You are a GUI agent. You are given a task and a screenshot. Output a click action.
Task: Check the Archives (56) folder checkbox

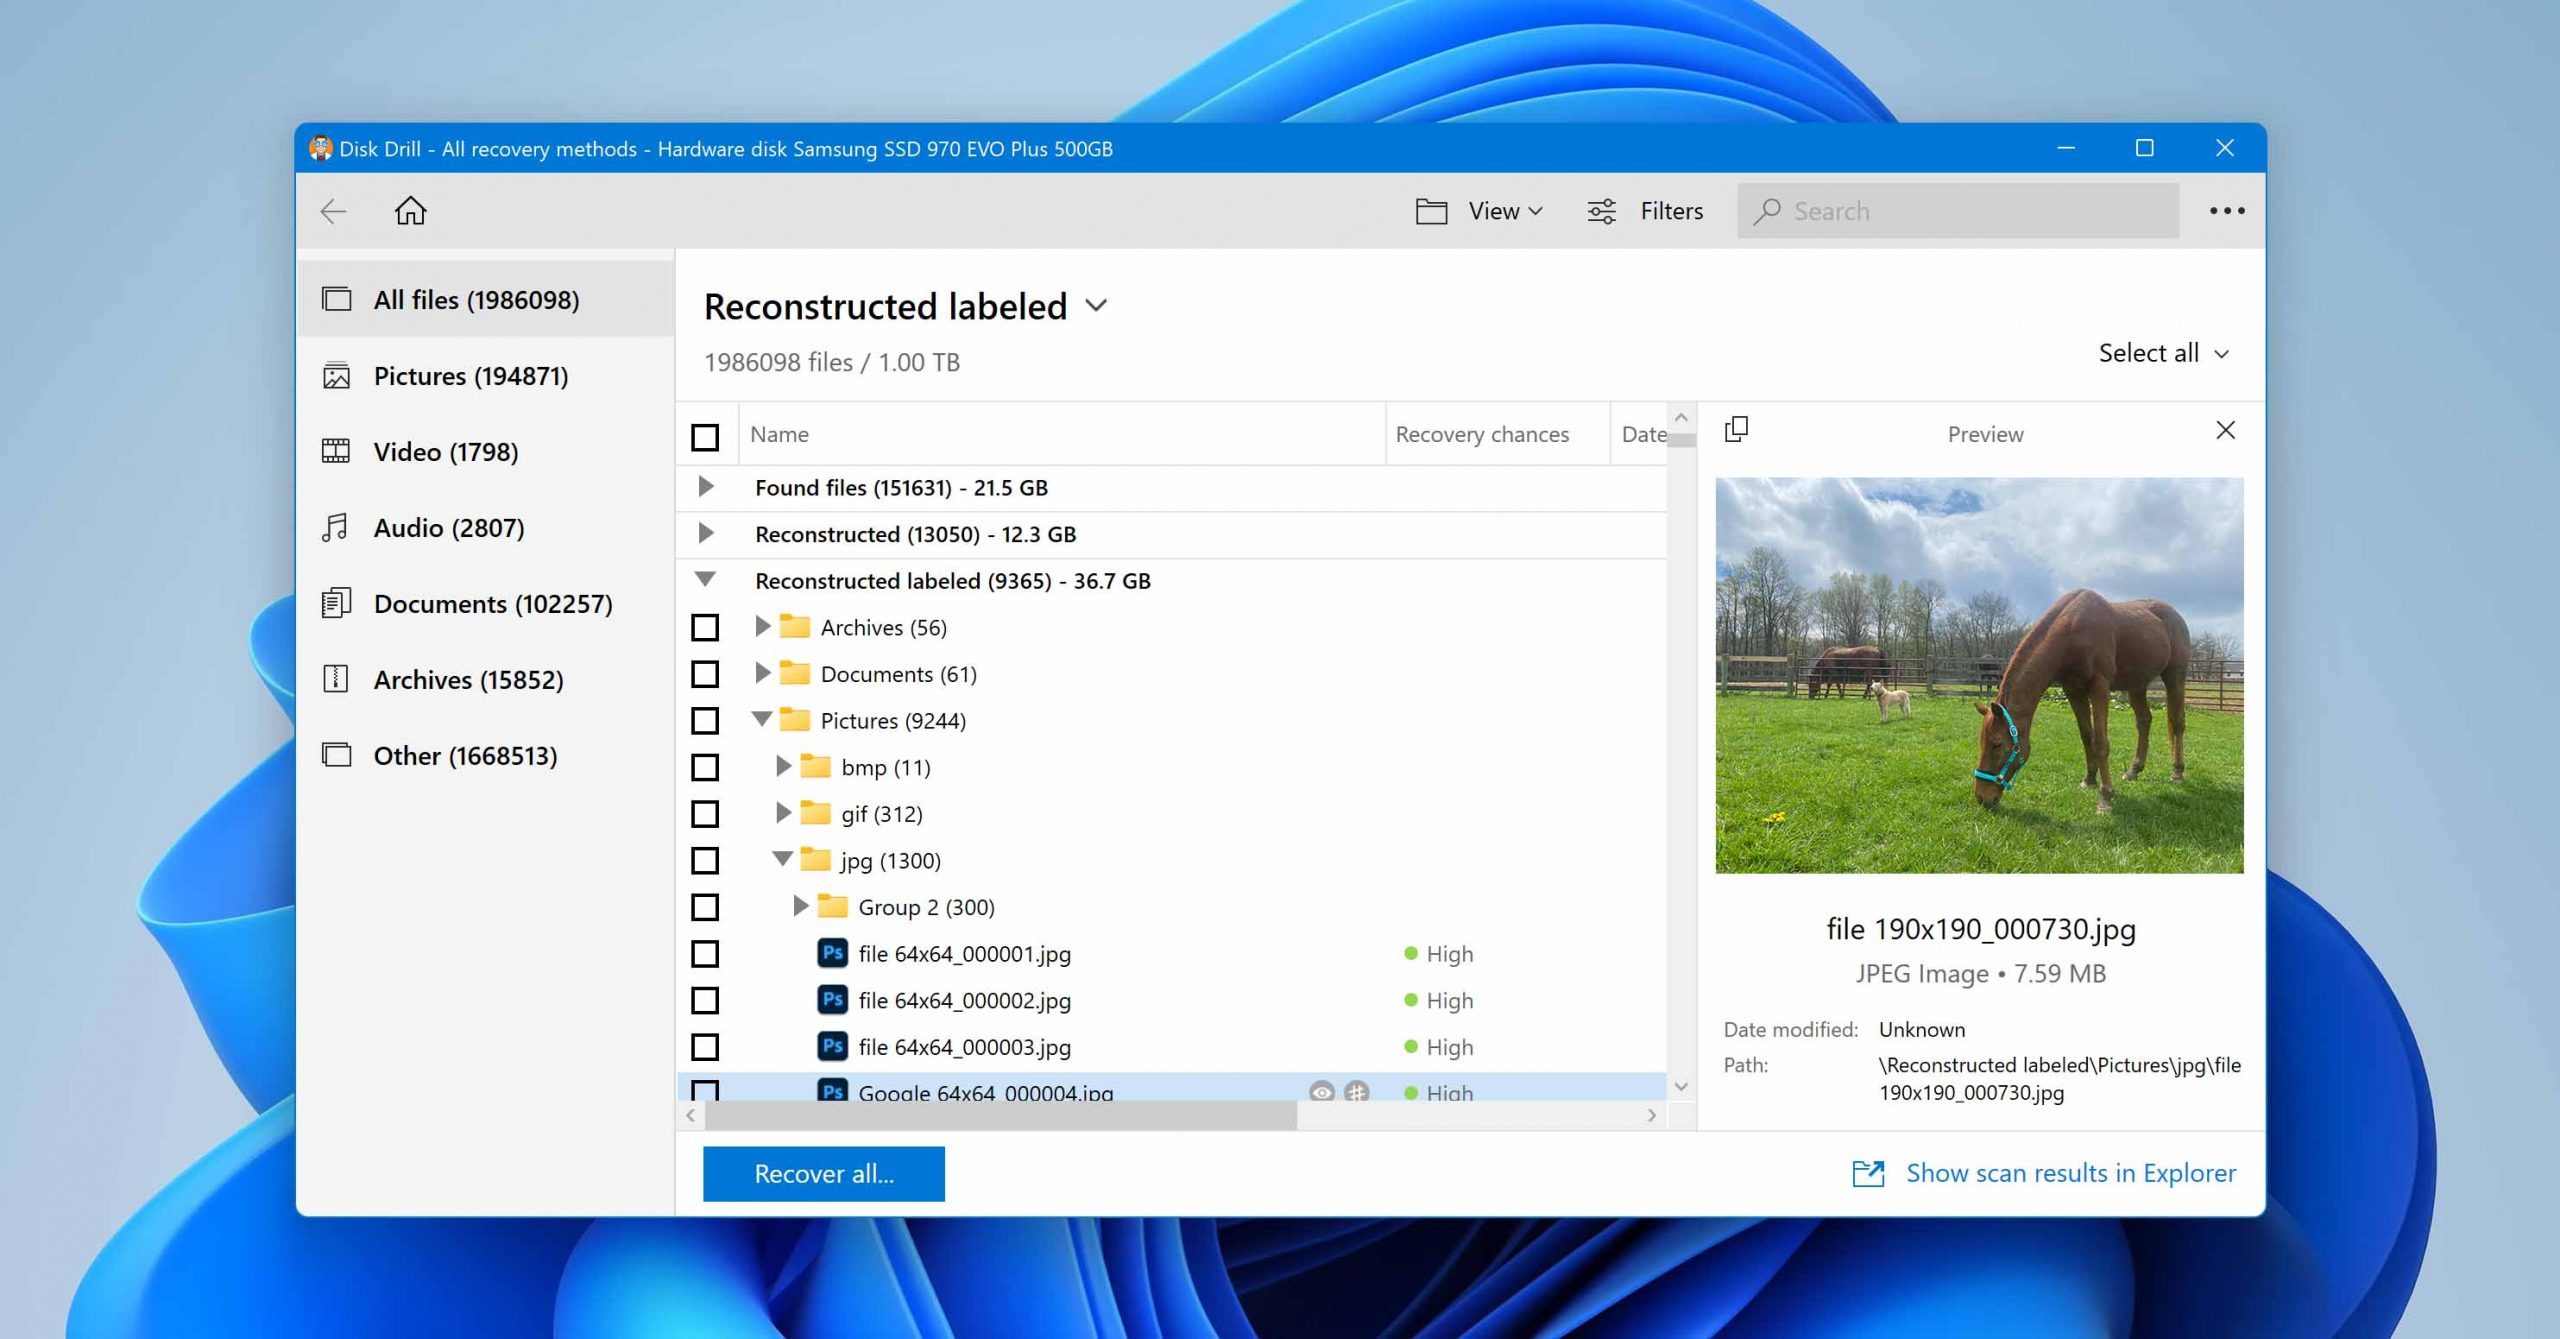point(705,628)
